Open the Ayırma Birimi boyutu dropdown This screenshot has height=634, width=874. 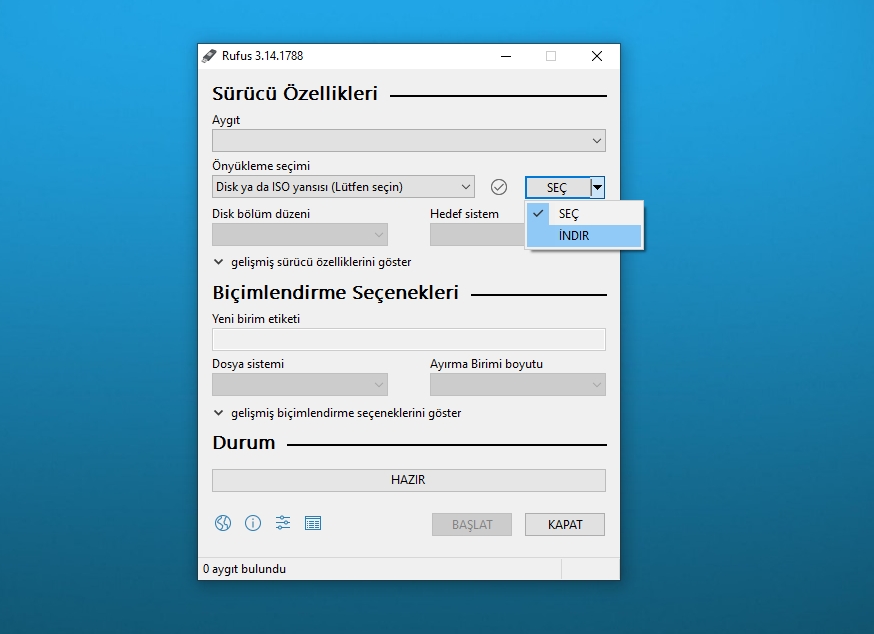(517, 384)
